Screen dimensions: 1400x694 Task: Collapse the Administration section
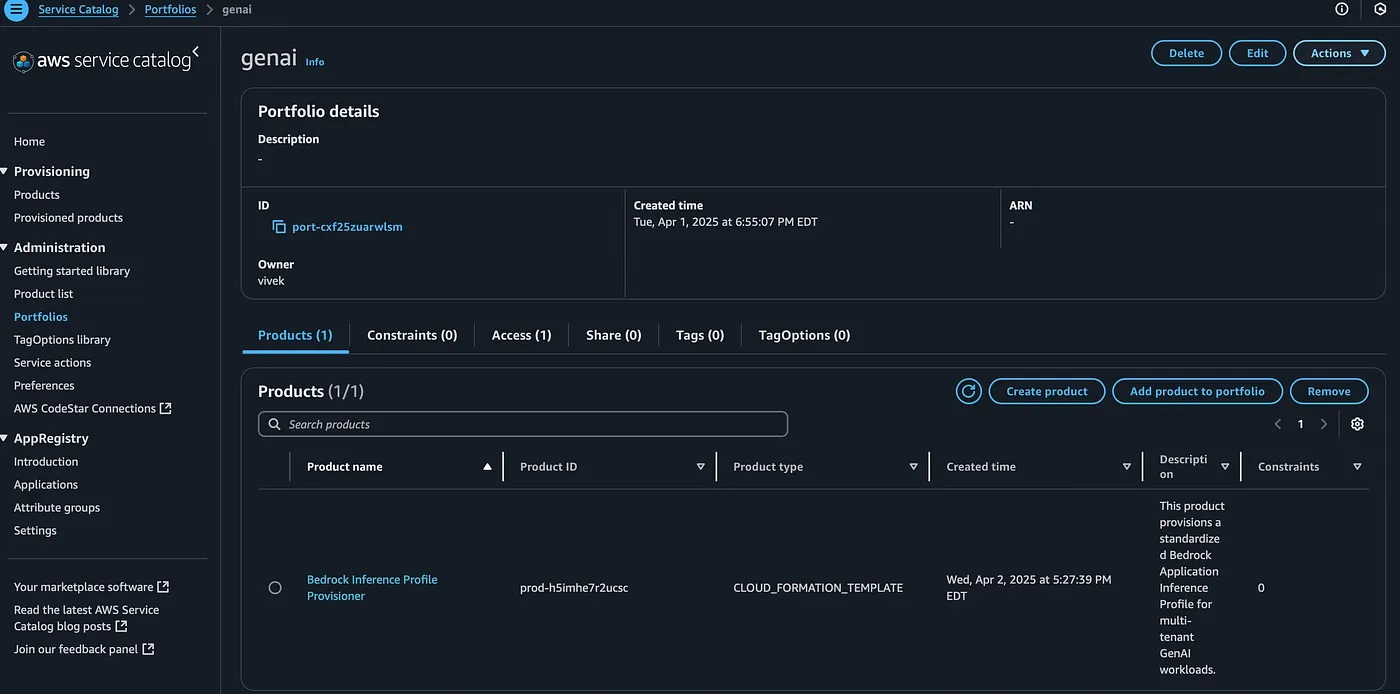[4, 247]
